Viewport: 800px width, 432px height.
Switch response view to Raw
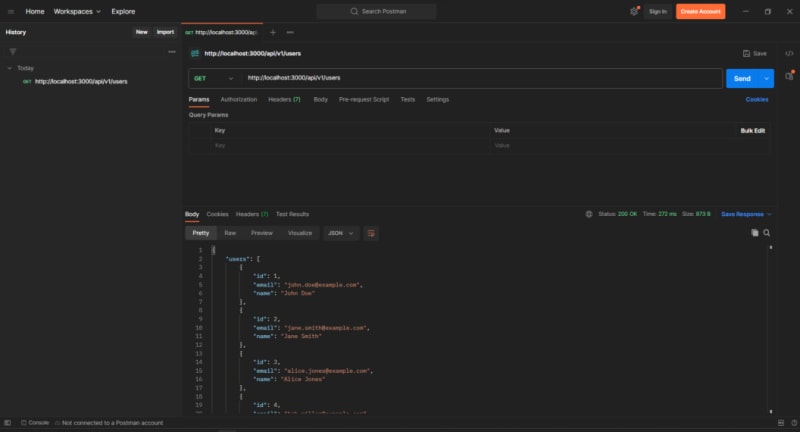tap(230, 233)
